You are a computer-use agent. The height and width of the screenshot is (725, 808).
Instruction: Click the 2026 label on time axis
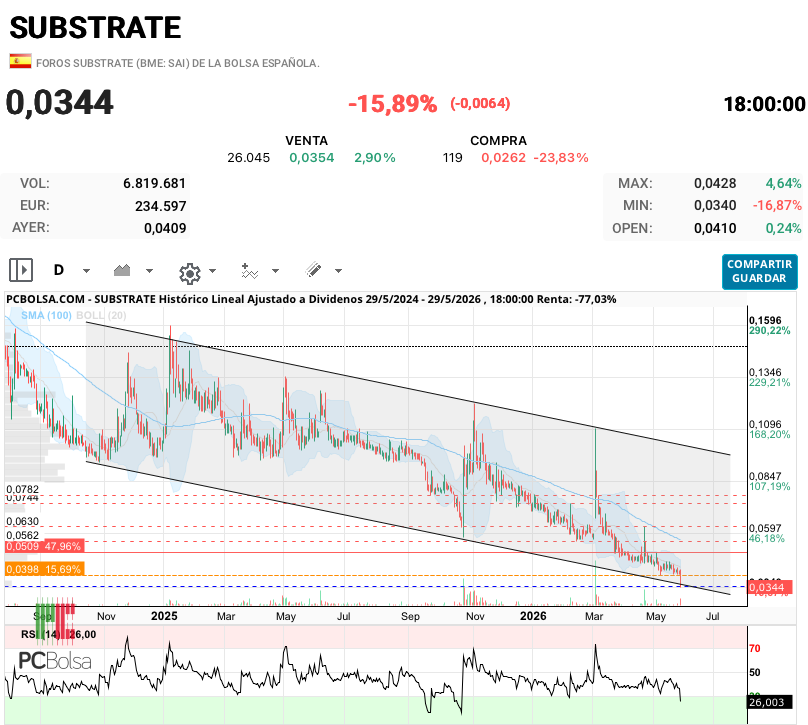pos(533,616)
